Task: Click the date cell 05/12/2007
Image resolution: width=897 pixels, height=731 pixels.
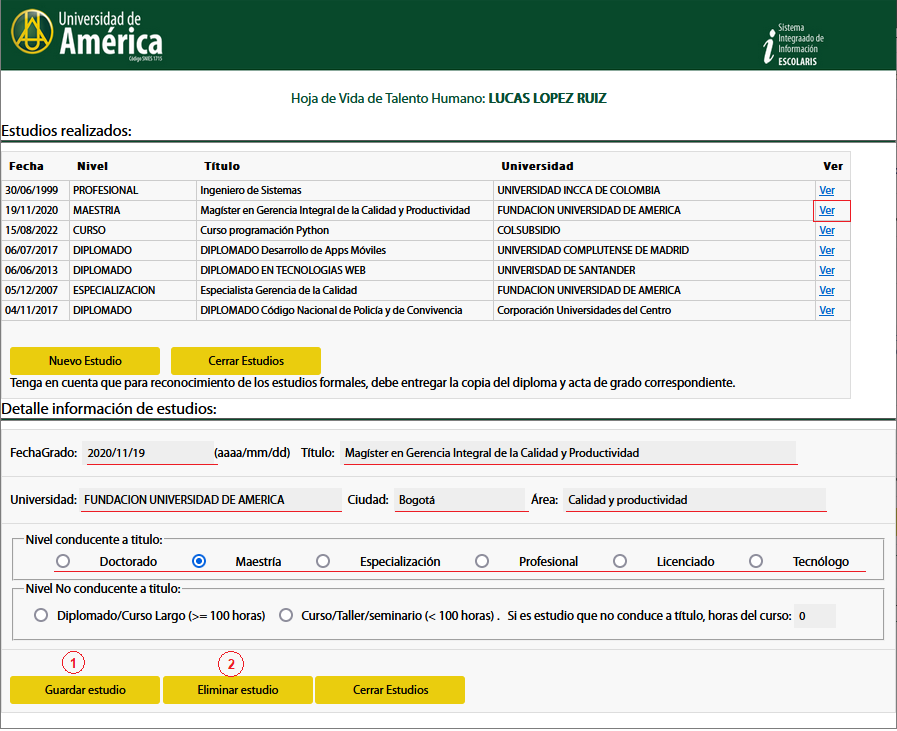Action: [35, 291]
